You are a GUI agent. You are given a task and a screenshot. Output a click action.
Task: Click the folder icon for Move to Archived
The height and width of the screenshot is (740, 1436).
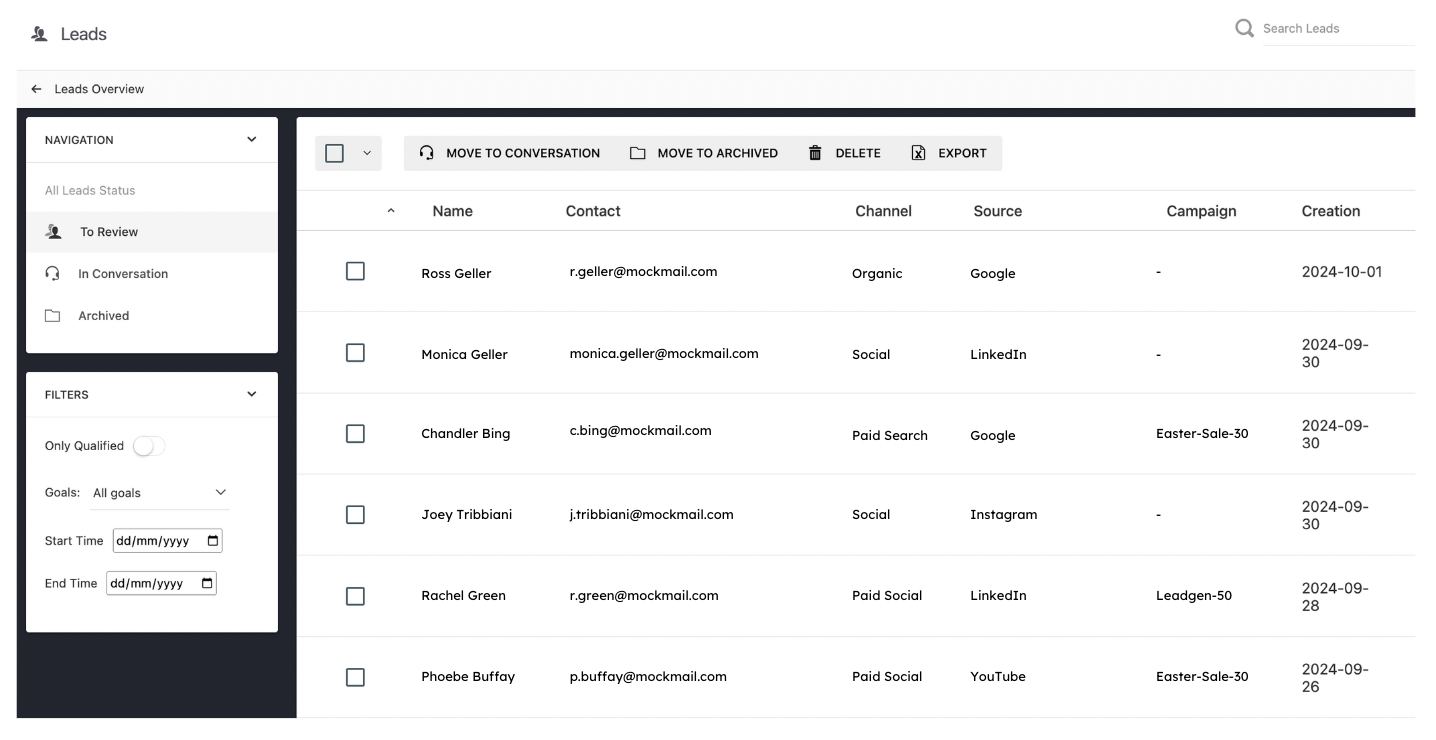(637, 153)
